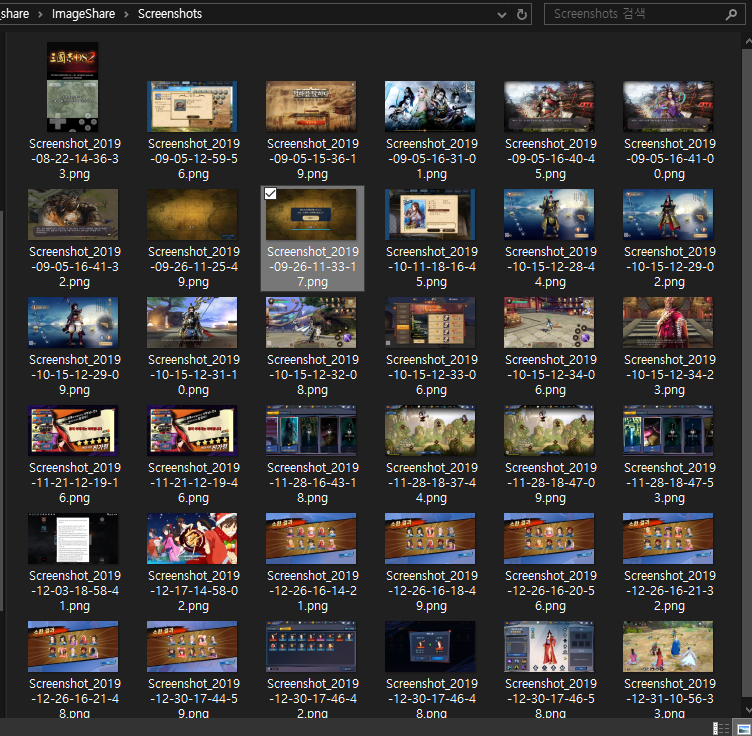Select thumbnail Screenshot_2019-12-26-16-21-32.png

coord(668,538)
